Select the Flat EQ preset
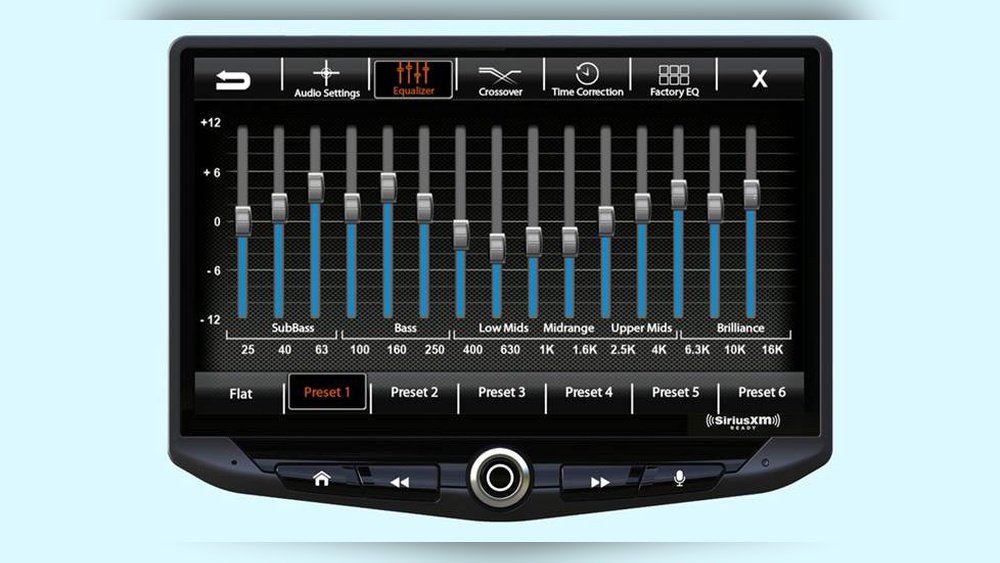The width and height of the screenshot is (1000, 563). 241,393
